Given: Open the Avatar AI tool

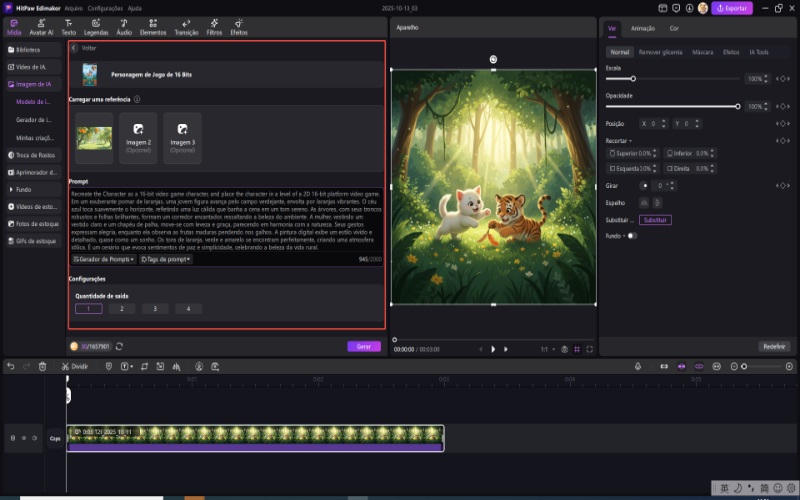Looking at the screenshot, I should tap(41, 26).
